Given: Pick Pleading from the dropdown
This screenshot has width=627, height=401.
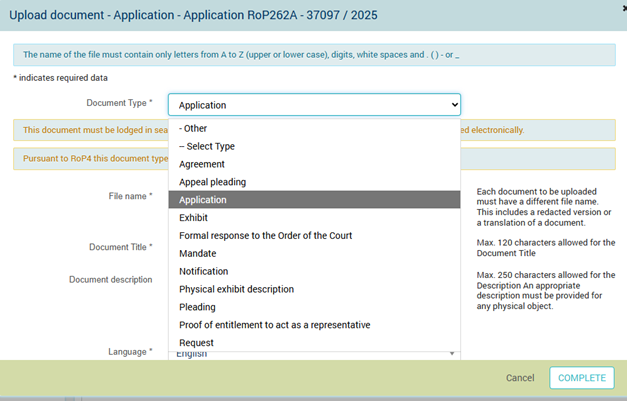Looking at the screenshot, I should coord(198,307).
